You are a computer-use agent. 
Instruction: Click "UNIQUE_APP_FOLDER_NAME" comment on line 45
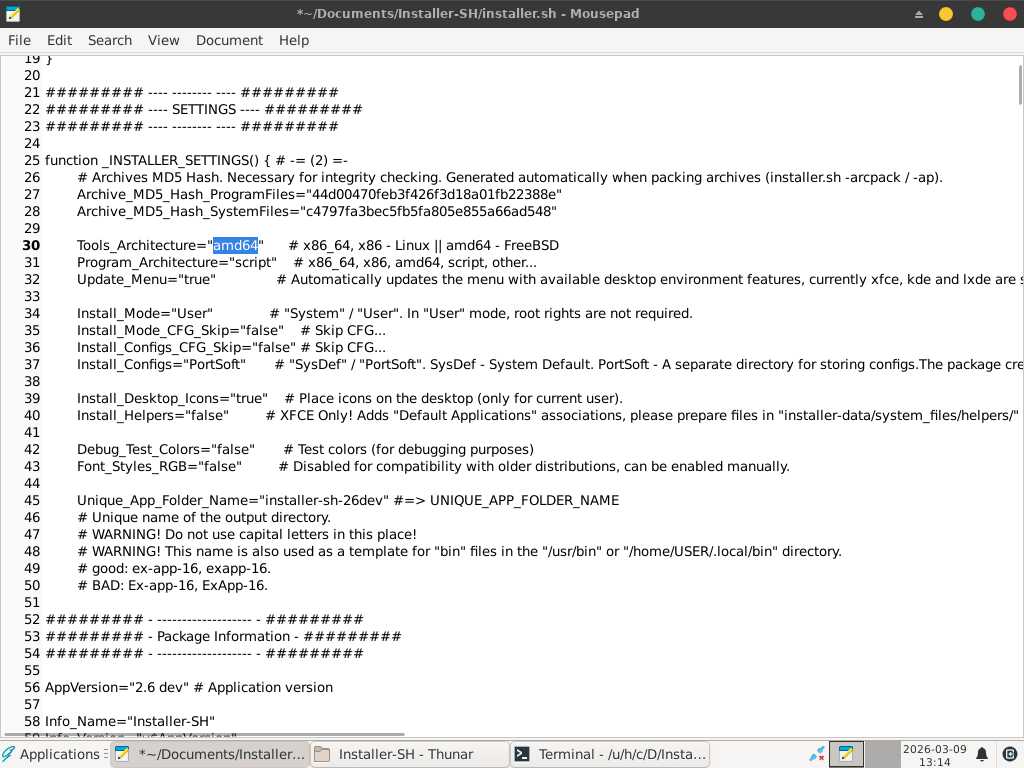tap(524, 500)
